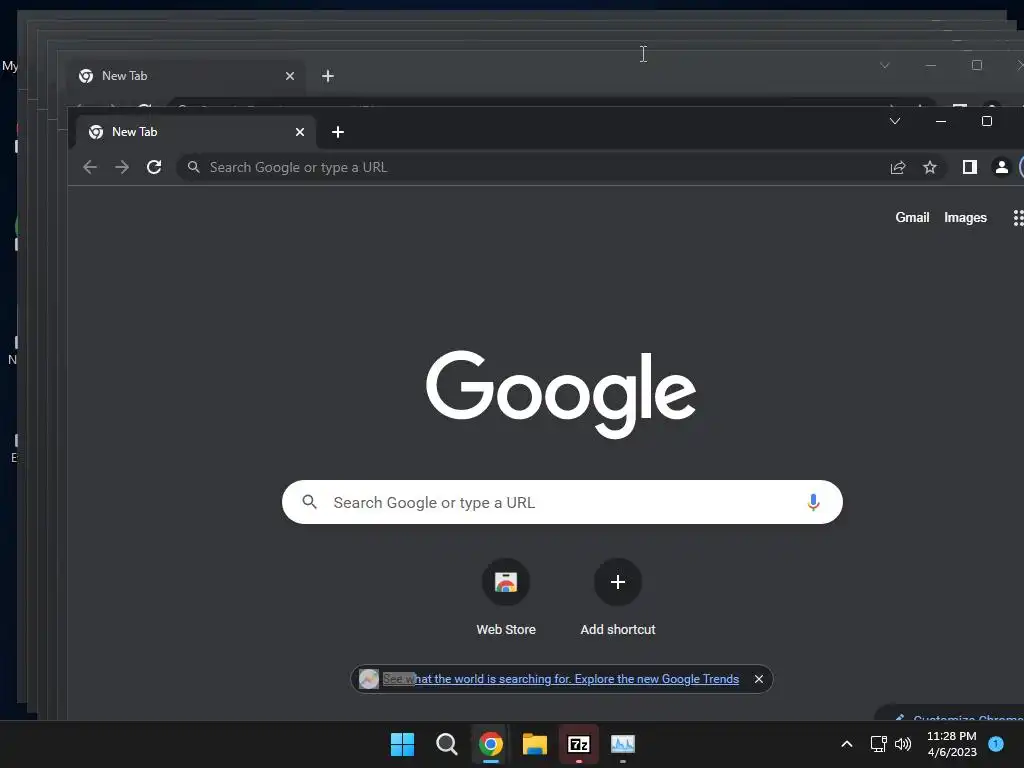This screenshot has width=1024, height=768.
Task: Open Google apps grid icon
Action: tap(1018, 217)
